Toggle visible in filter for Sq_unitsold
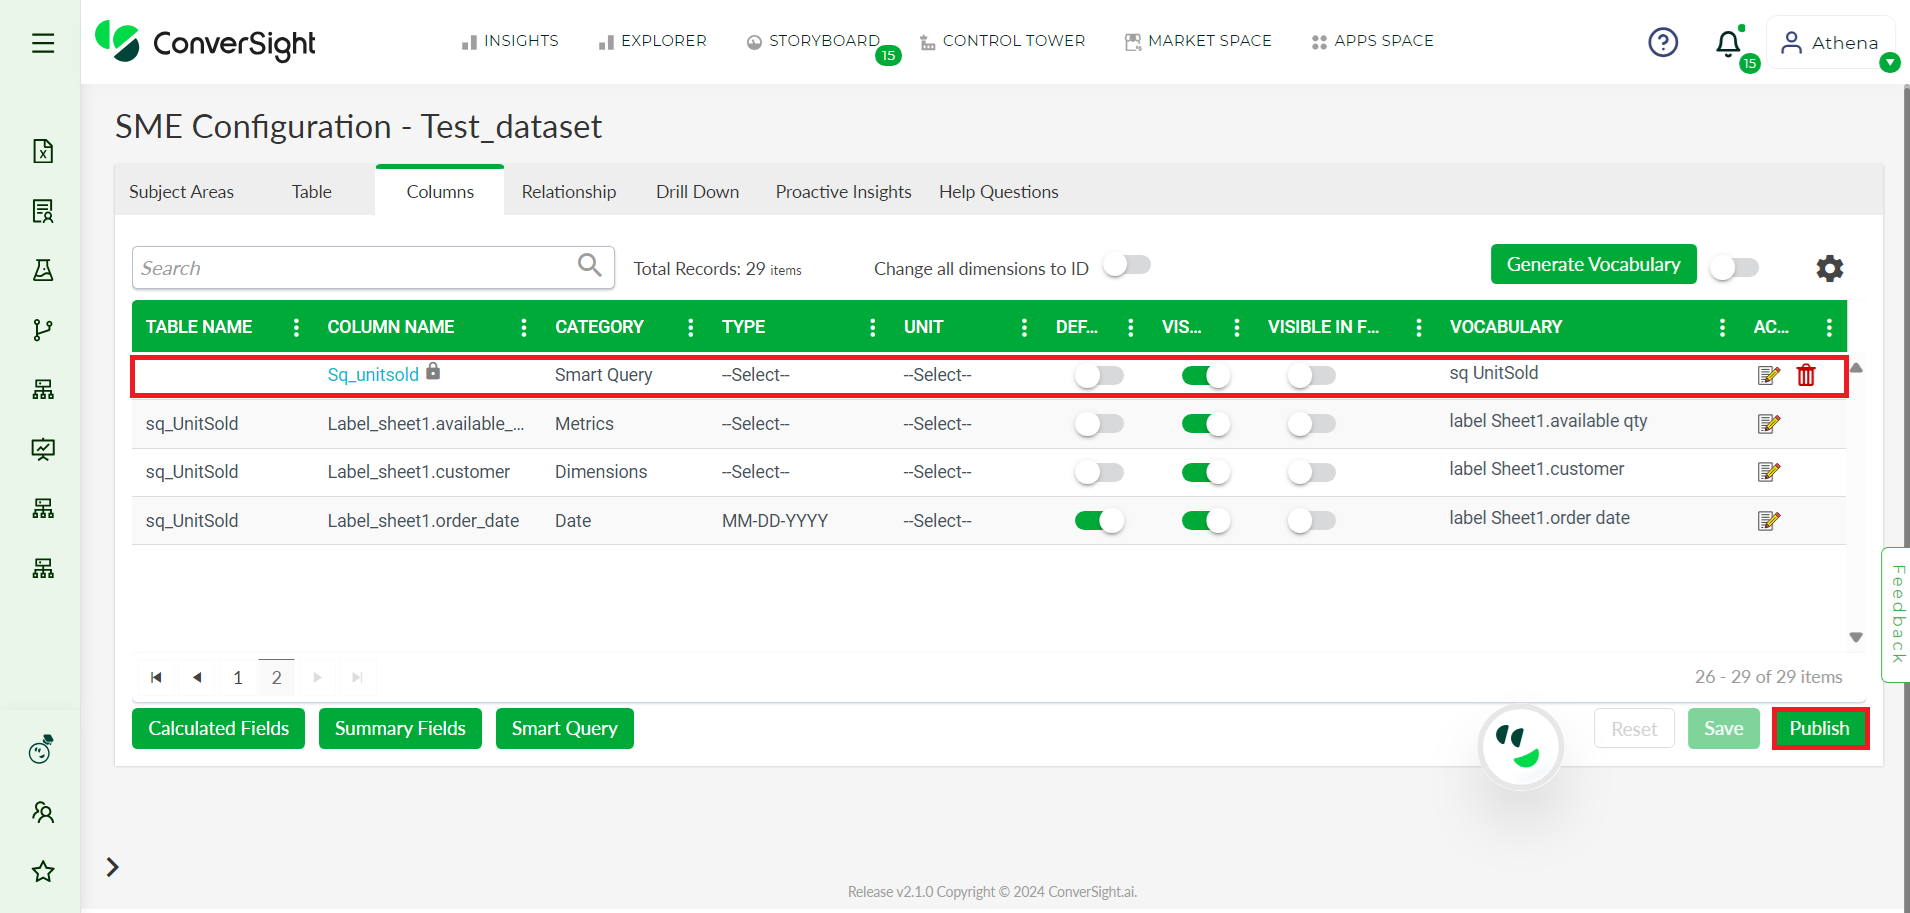Viewport: 1910px width, 913px height. [1311, 376]
